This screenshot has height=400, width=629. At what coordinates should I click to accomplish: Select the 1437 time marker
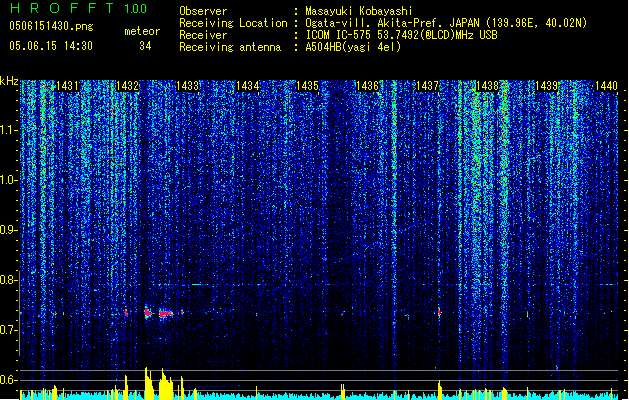point(427,86)
